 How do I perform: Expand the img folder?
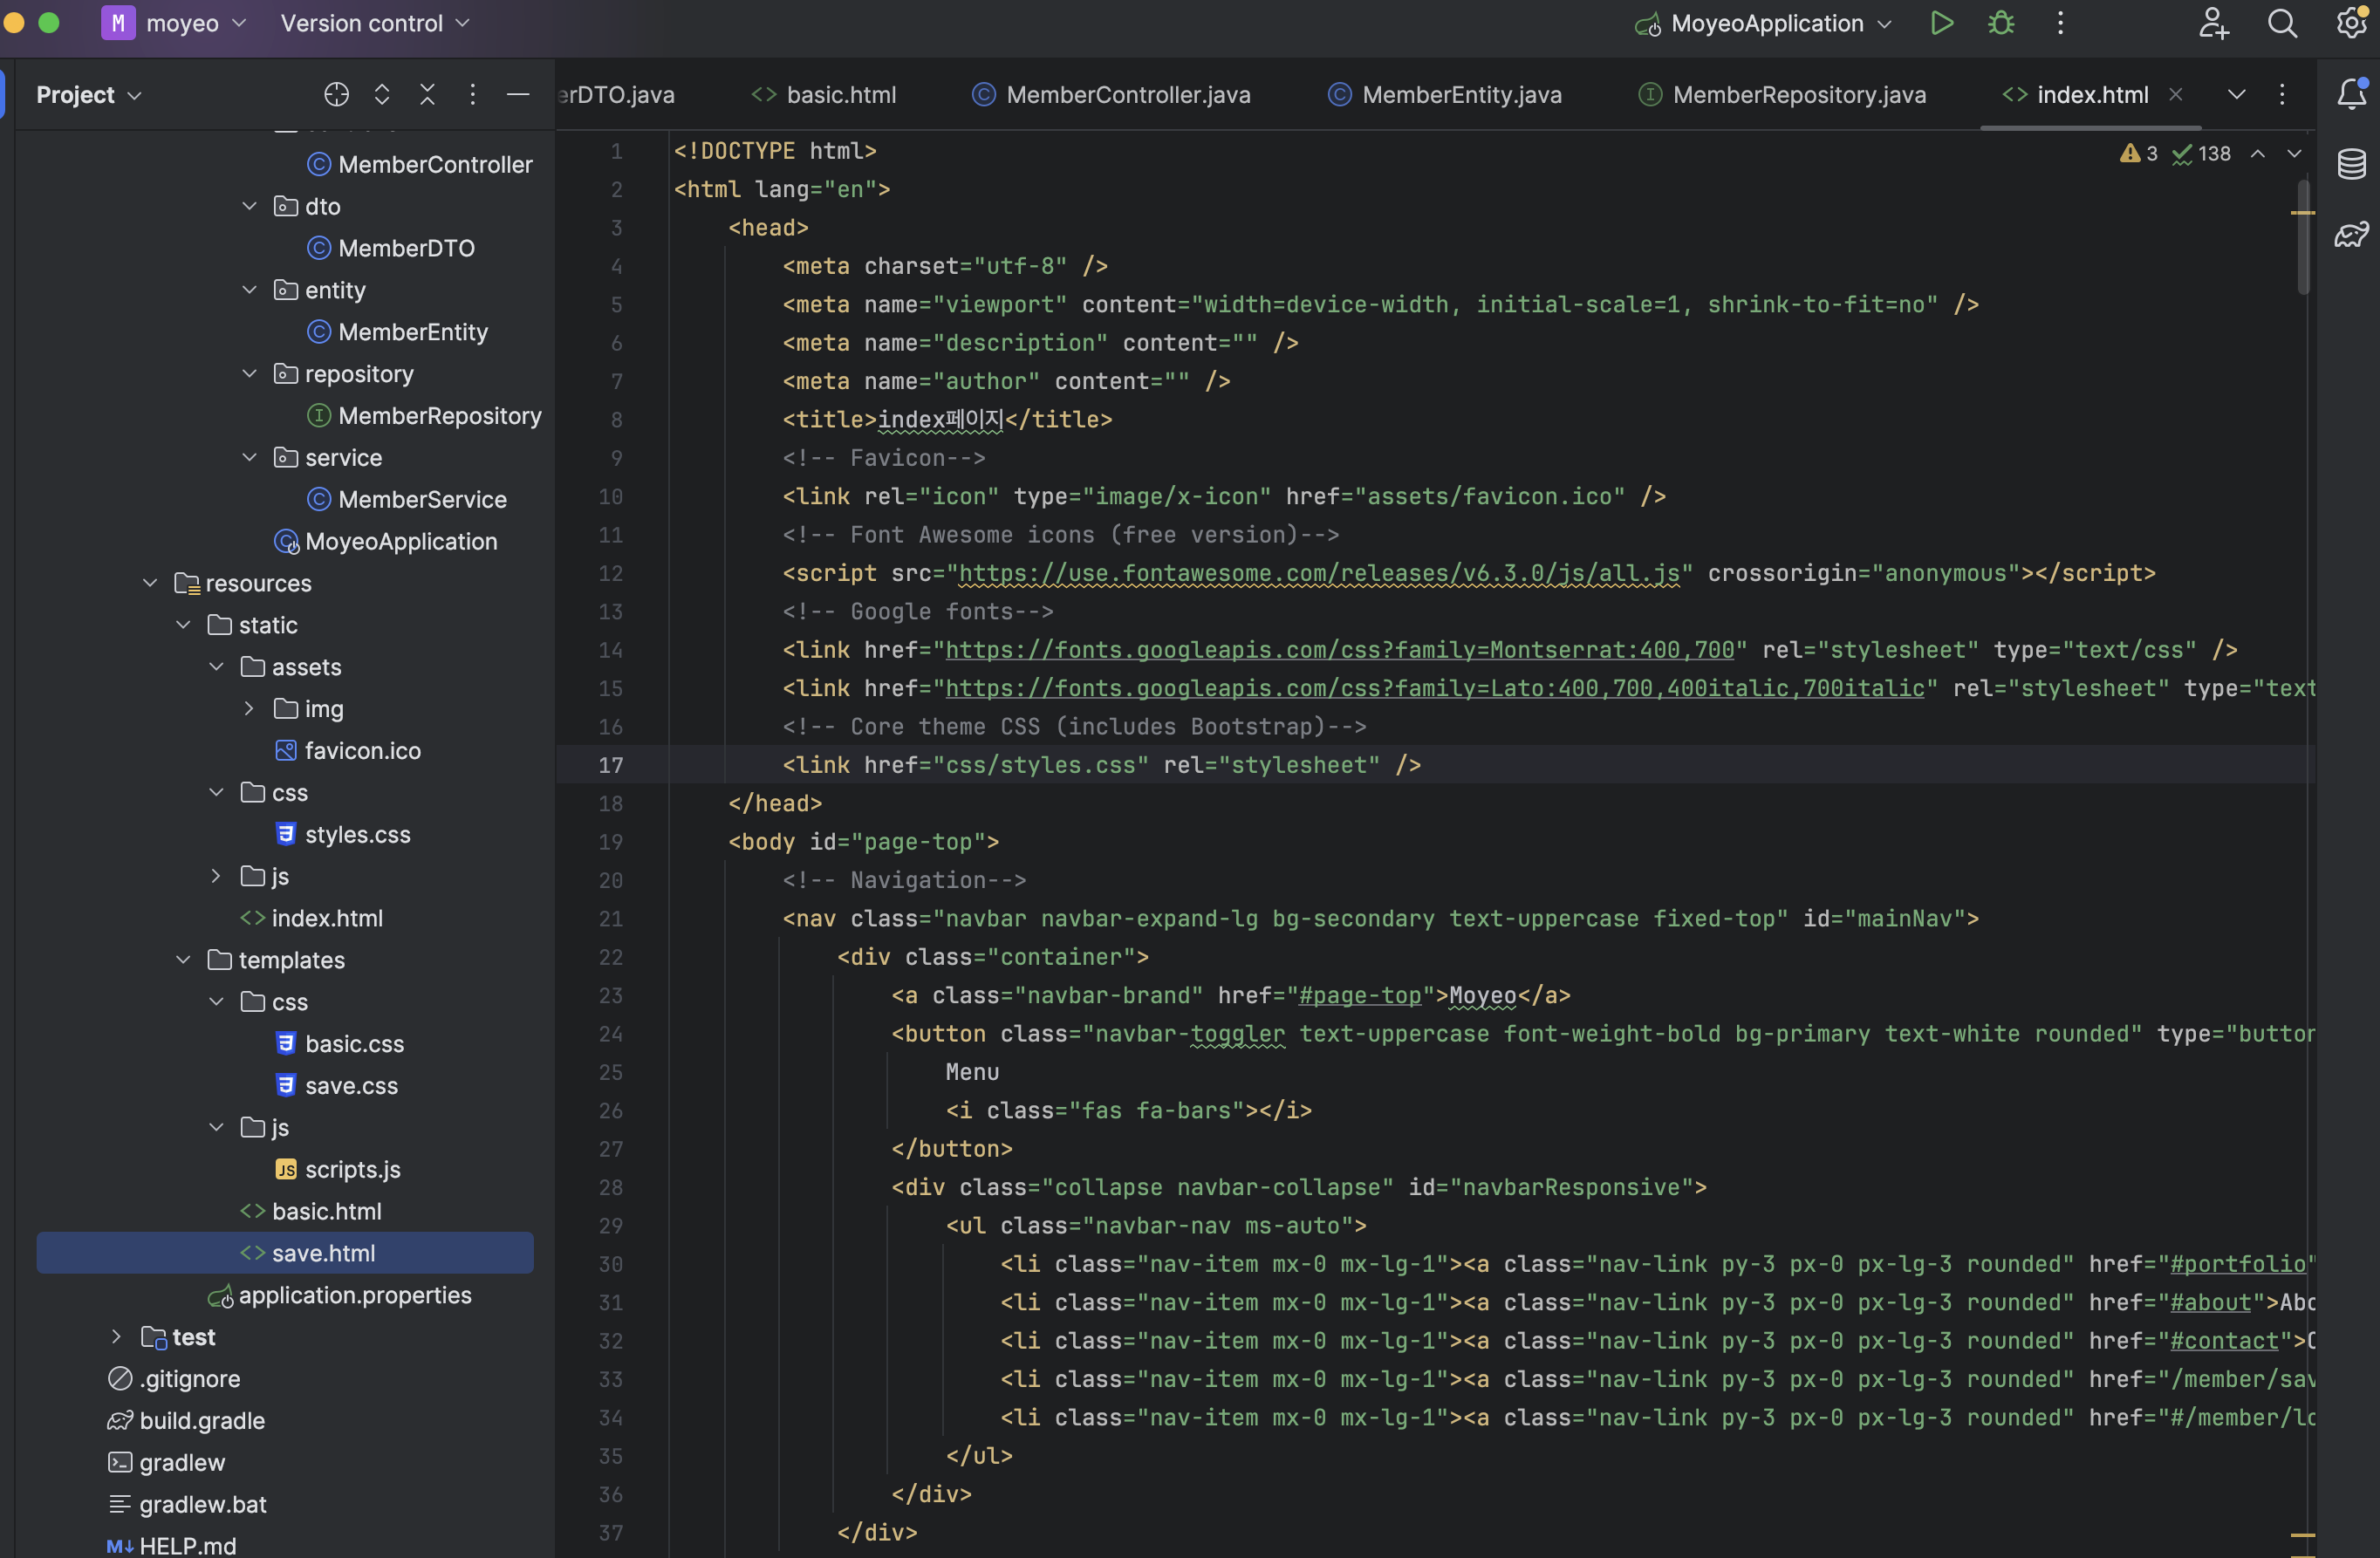pos(250,709)
